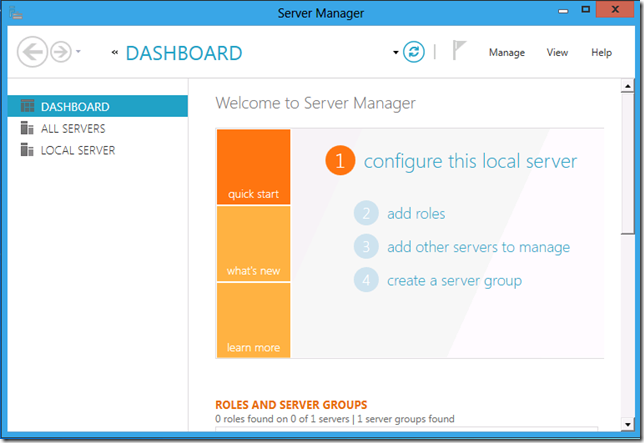Open the notifications flag
The image size is (644, 443).
click(459, 50)
